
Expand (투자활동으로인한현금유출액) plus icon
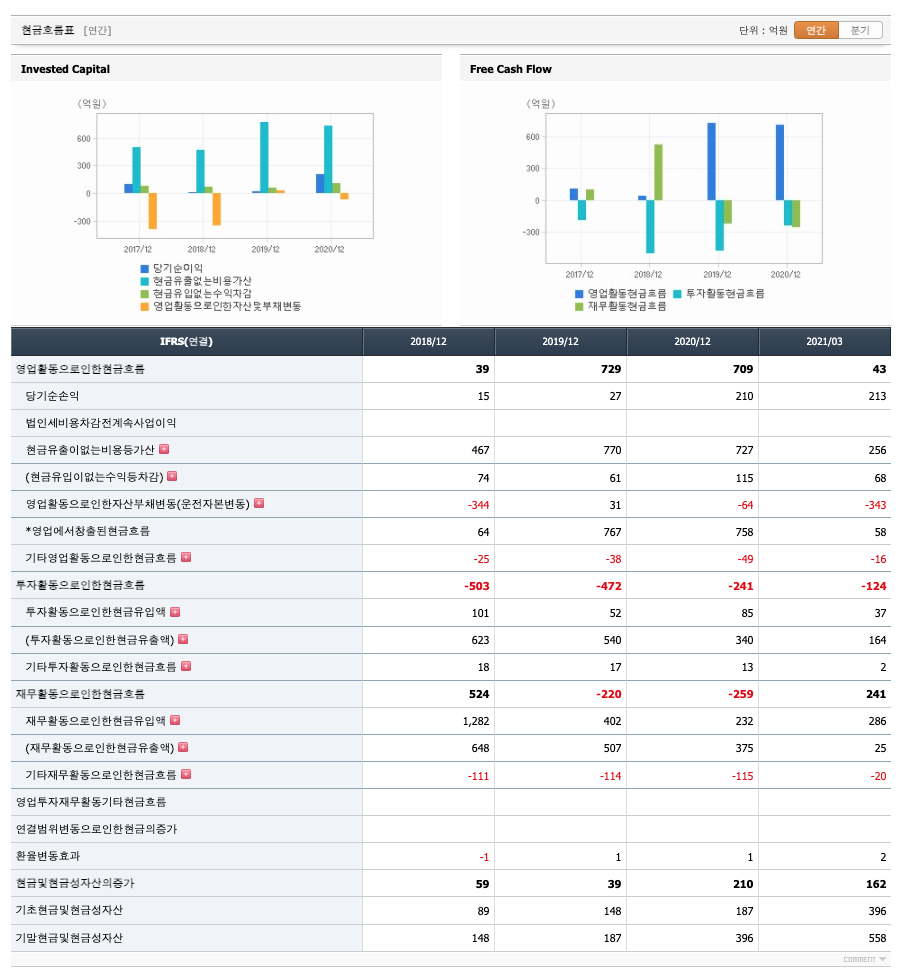pos(183,639)
